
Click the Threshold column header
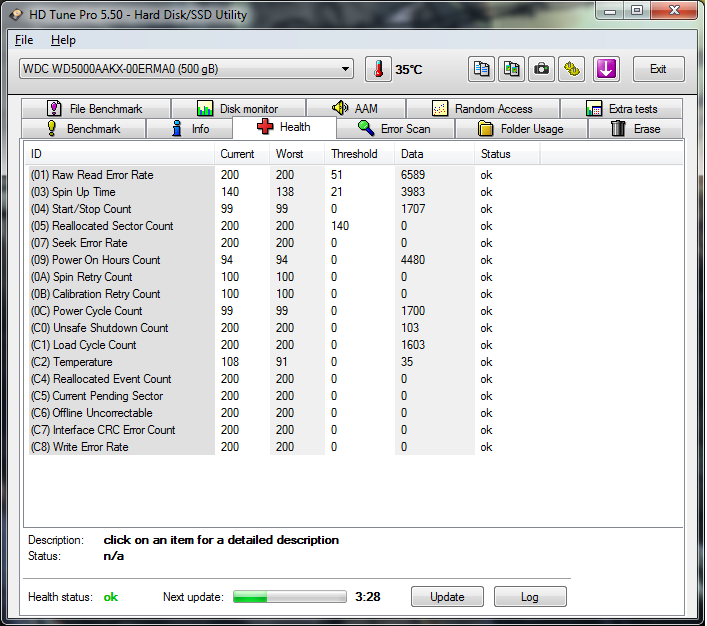point(360,154)
